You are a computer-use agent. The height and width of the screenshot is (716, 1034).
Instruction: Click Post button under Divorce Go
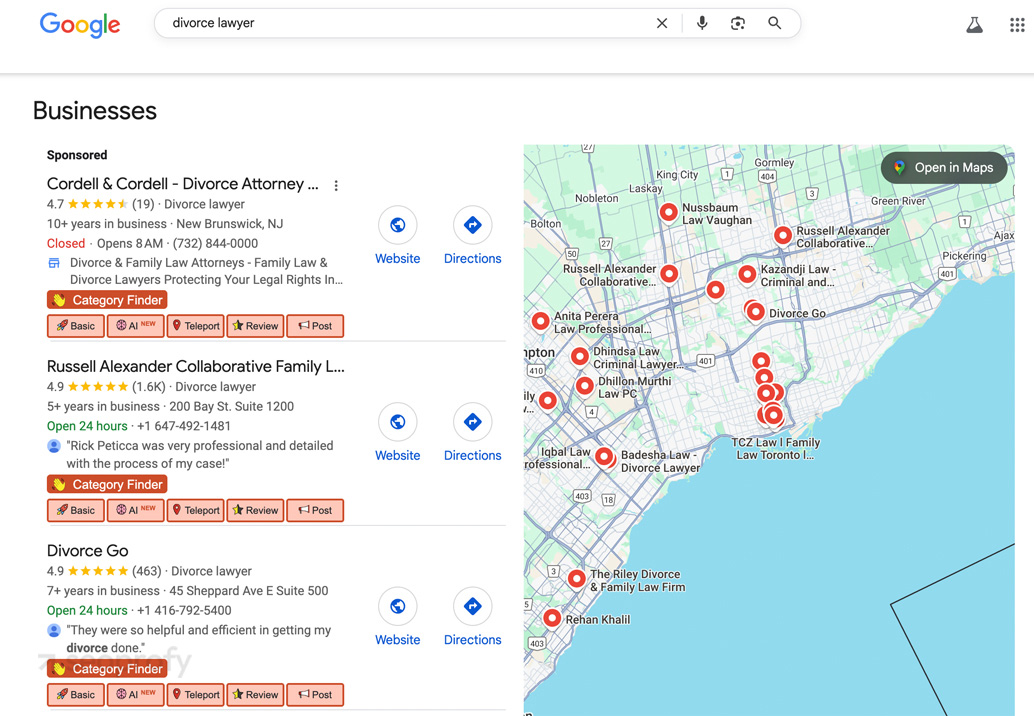pyautogui.click(x=315, y=694)
